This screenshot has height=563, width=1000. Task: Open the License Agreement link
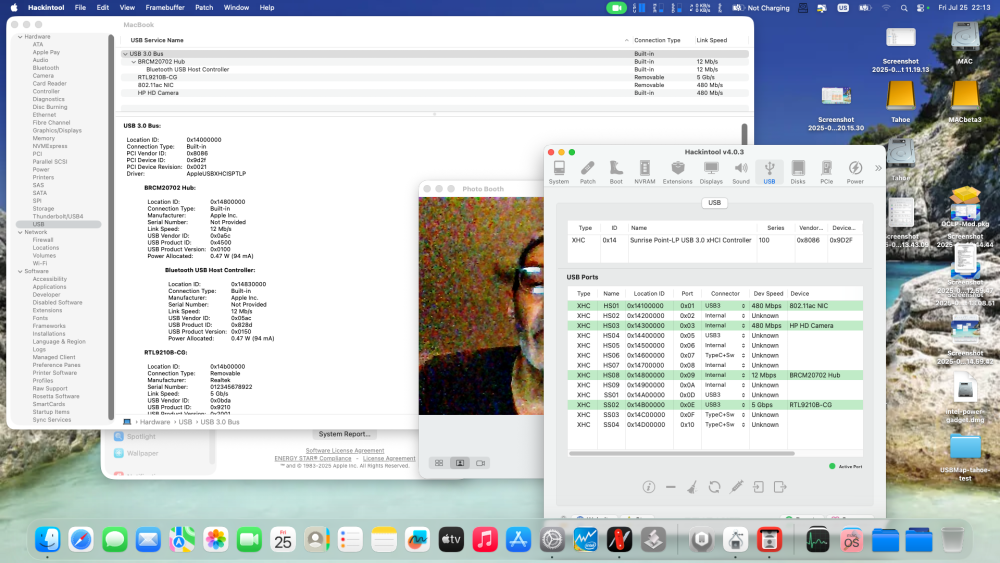click(389, 458)
